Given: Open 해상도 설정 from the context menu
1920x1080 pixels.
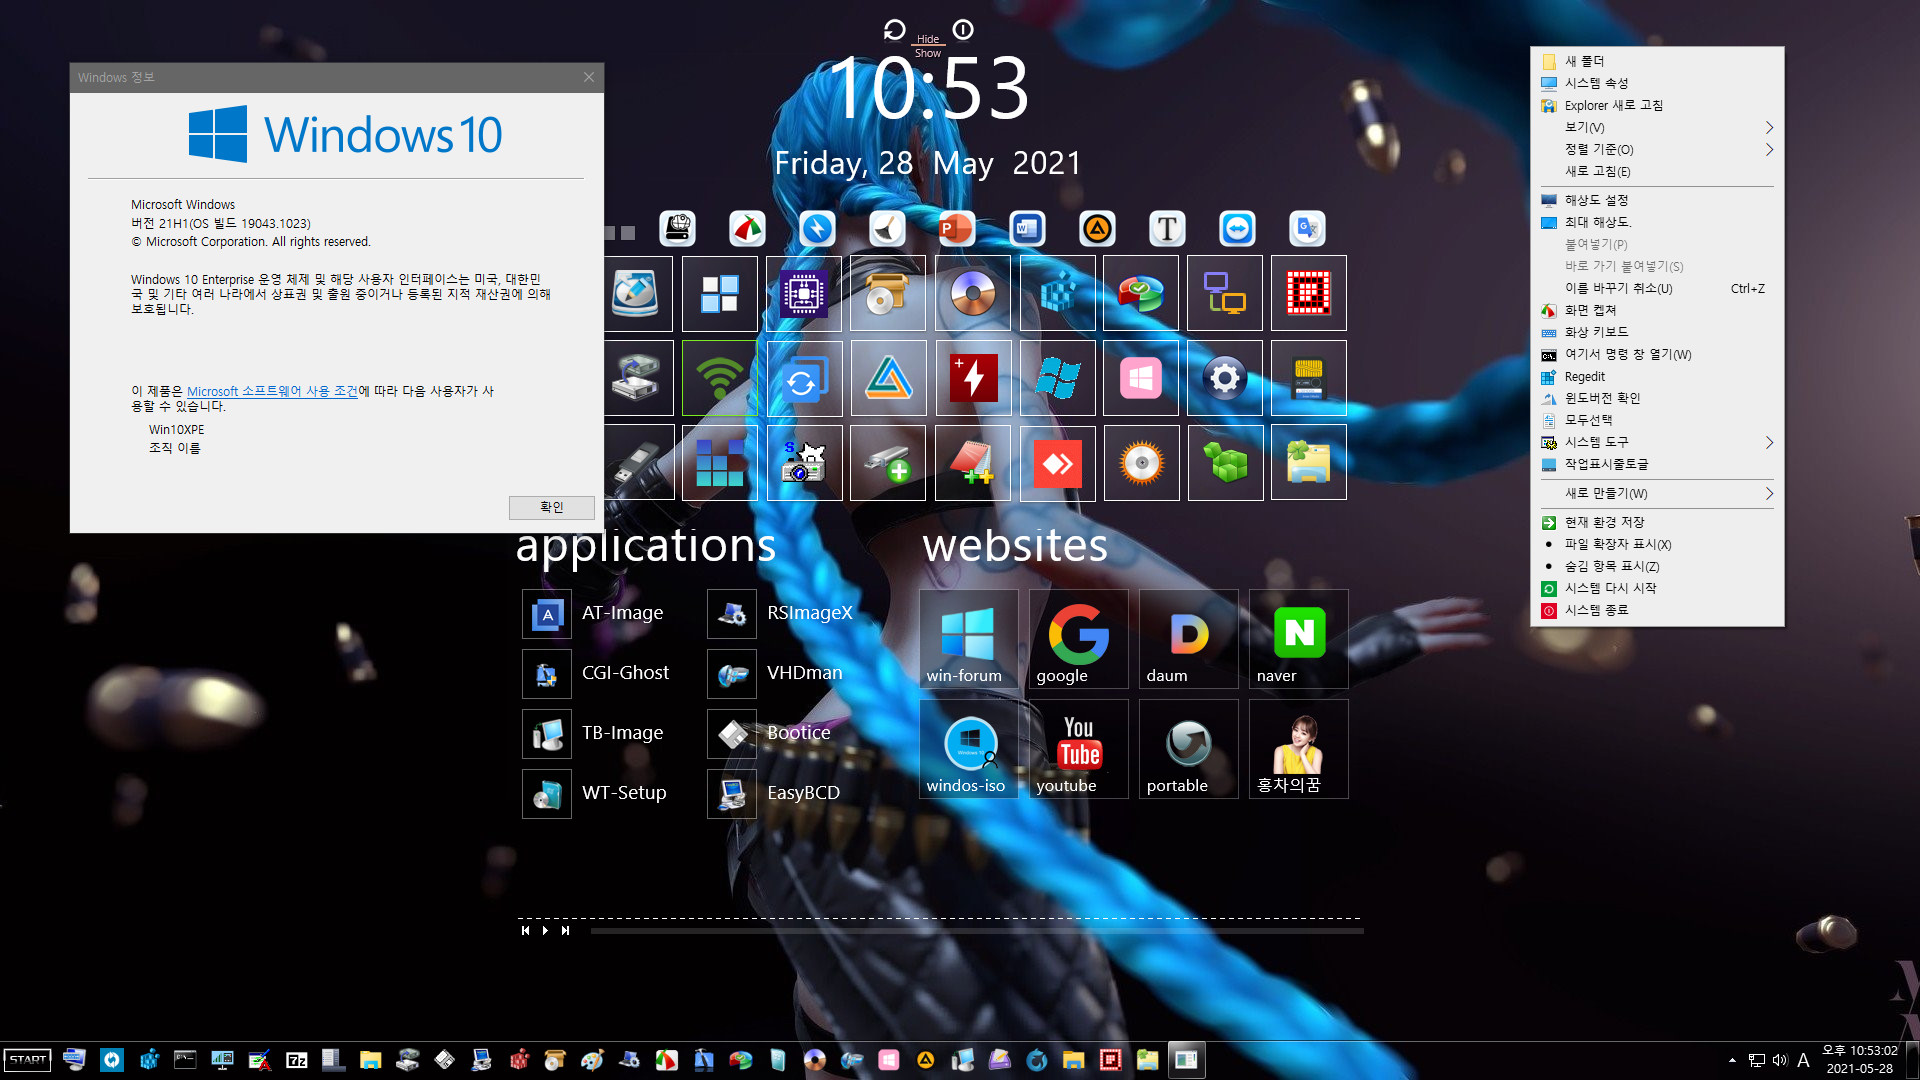Looking at the screenshot, I should (x=1657, y=200).
